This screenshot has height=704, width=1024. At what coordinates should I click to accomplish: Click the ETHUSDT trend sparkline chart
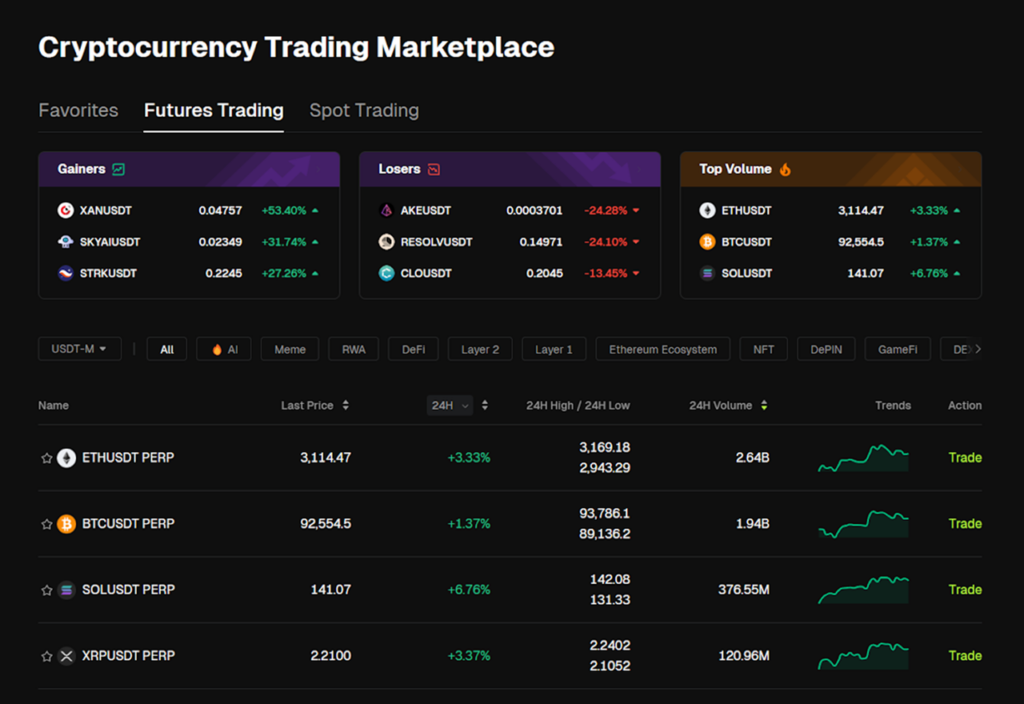click(862, 457)
